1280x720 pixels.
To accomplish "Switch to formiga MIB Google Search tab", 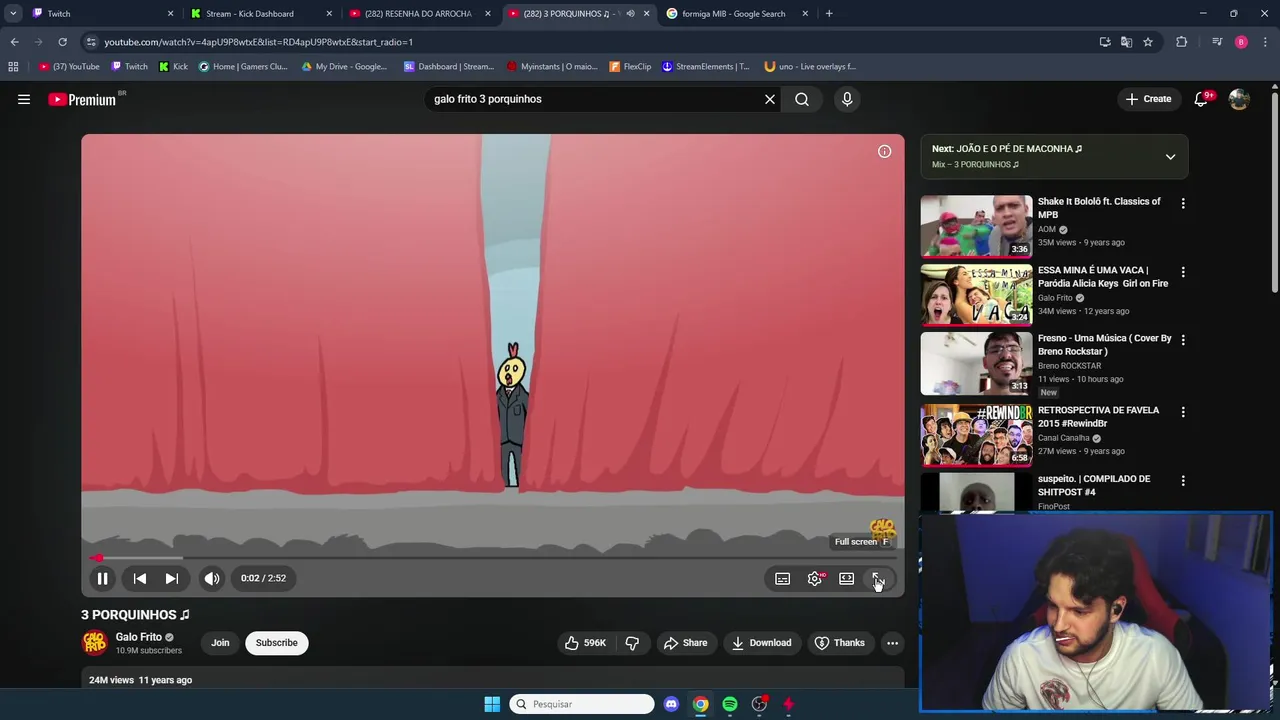I will 736,14.
